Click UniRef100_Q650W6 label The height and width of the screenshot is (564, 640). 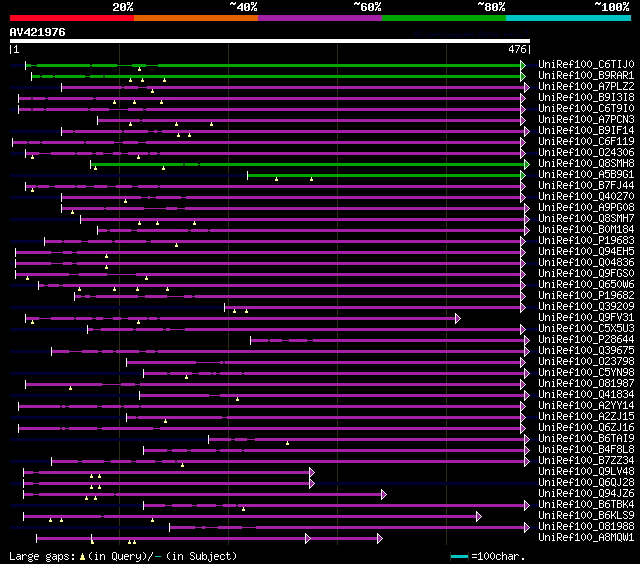tap(586, 285)
